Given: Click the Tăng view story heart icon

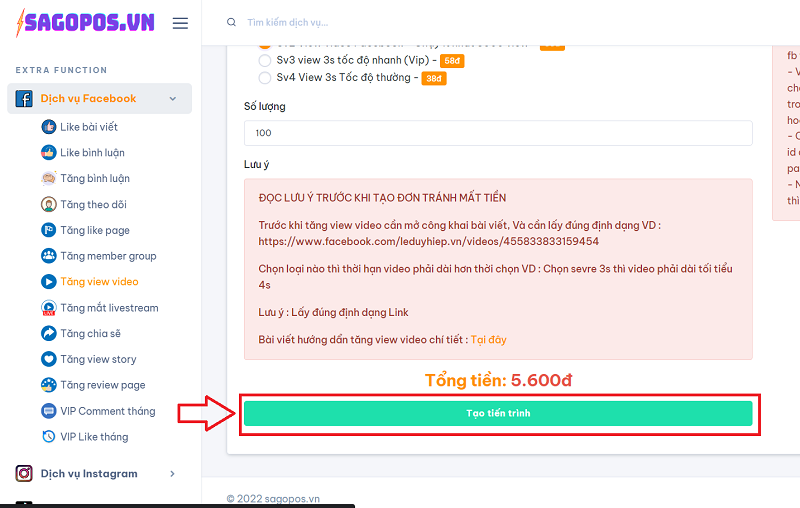Looking at the screenshot, I should (48, 359).
